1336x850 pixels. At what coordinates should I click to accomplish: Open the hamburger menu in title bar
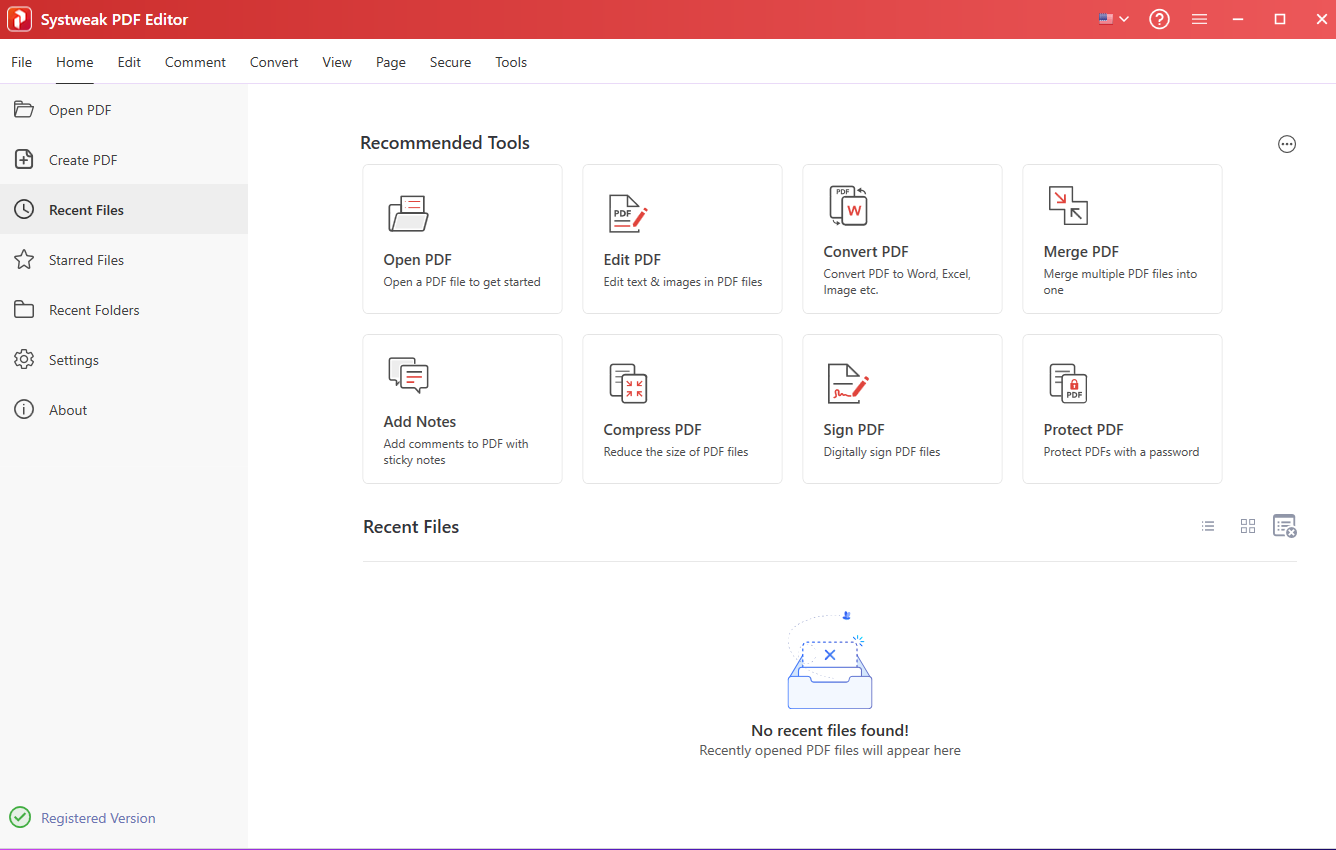(1200, 19)
